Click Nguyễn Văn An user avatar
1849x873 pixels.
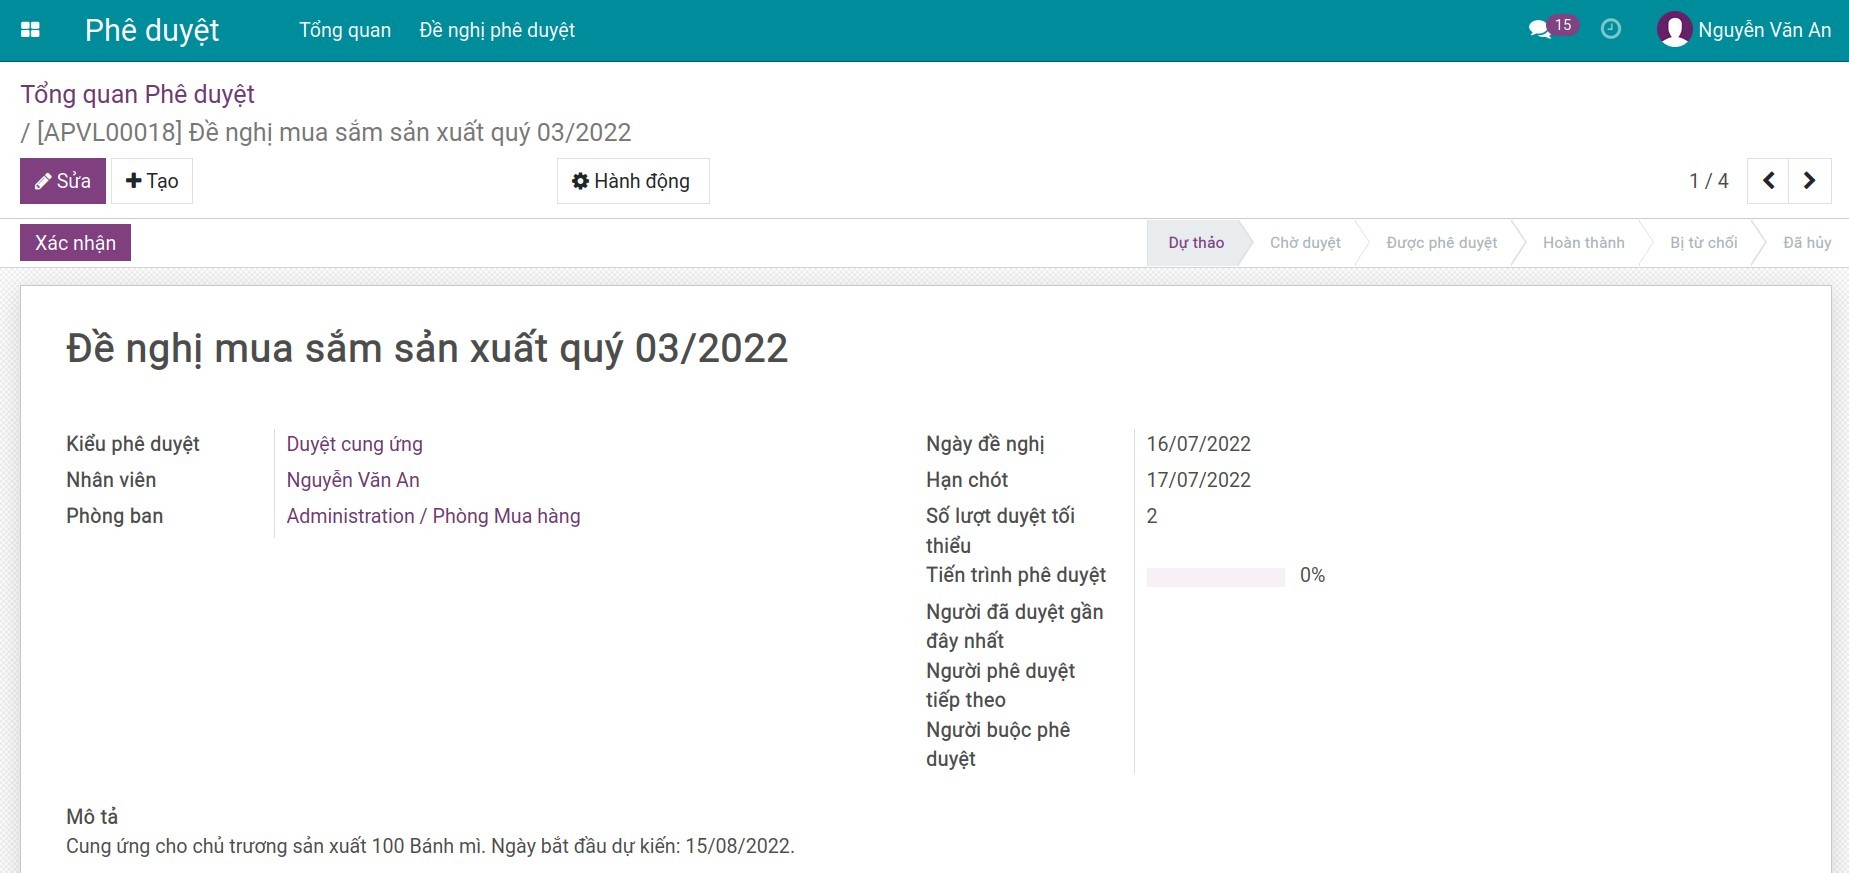1673,30
